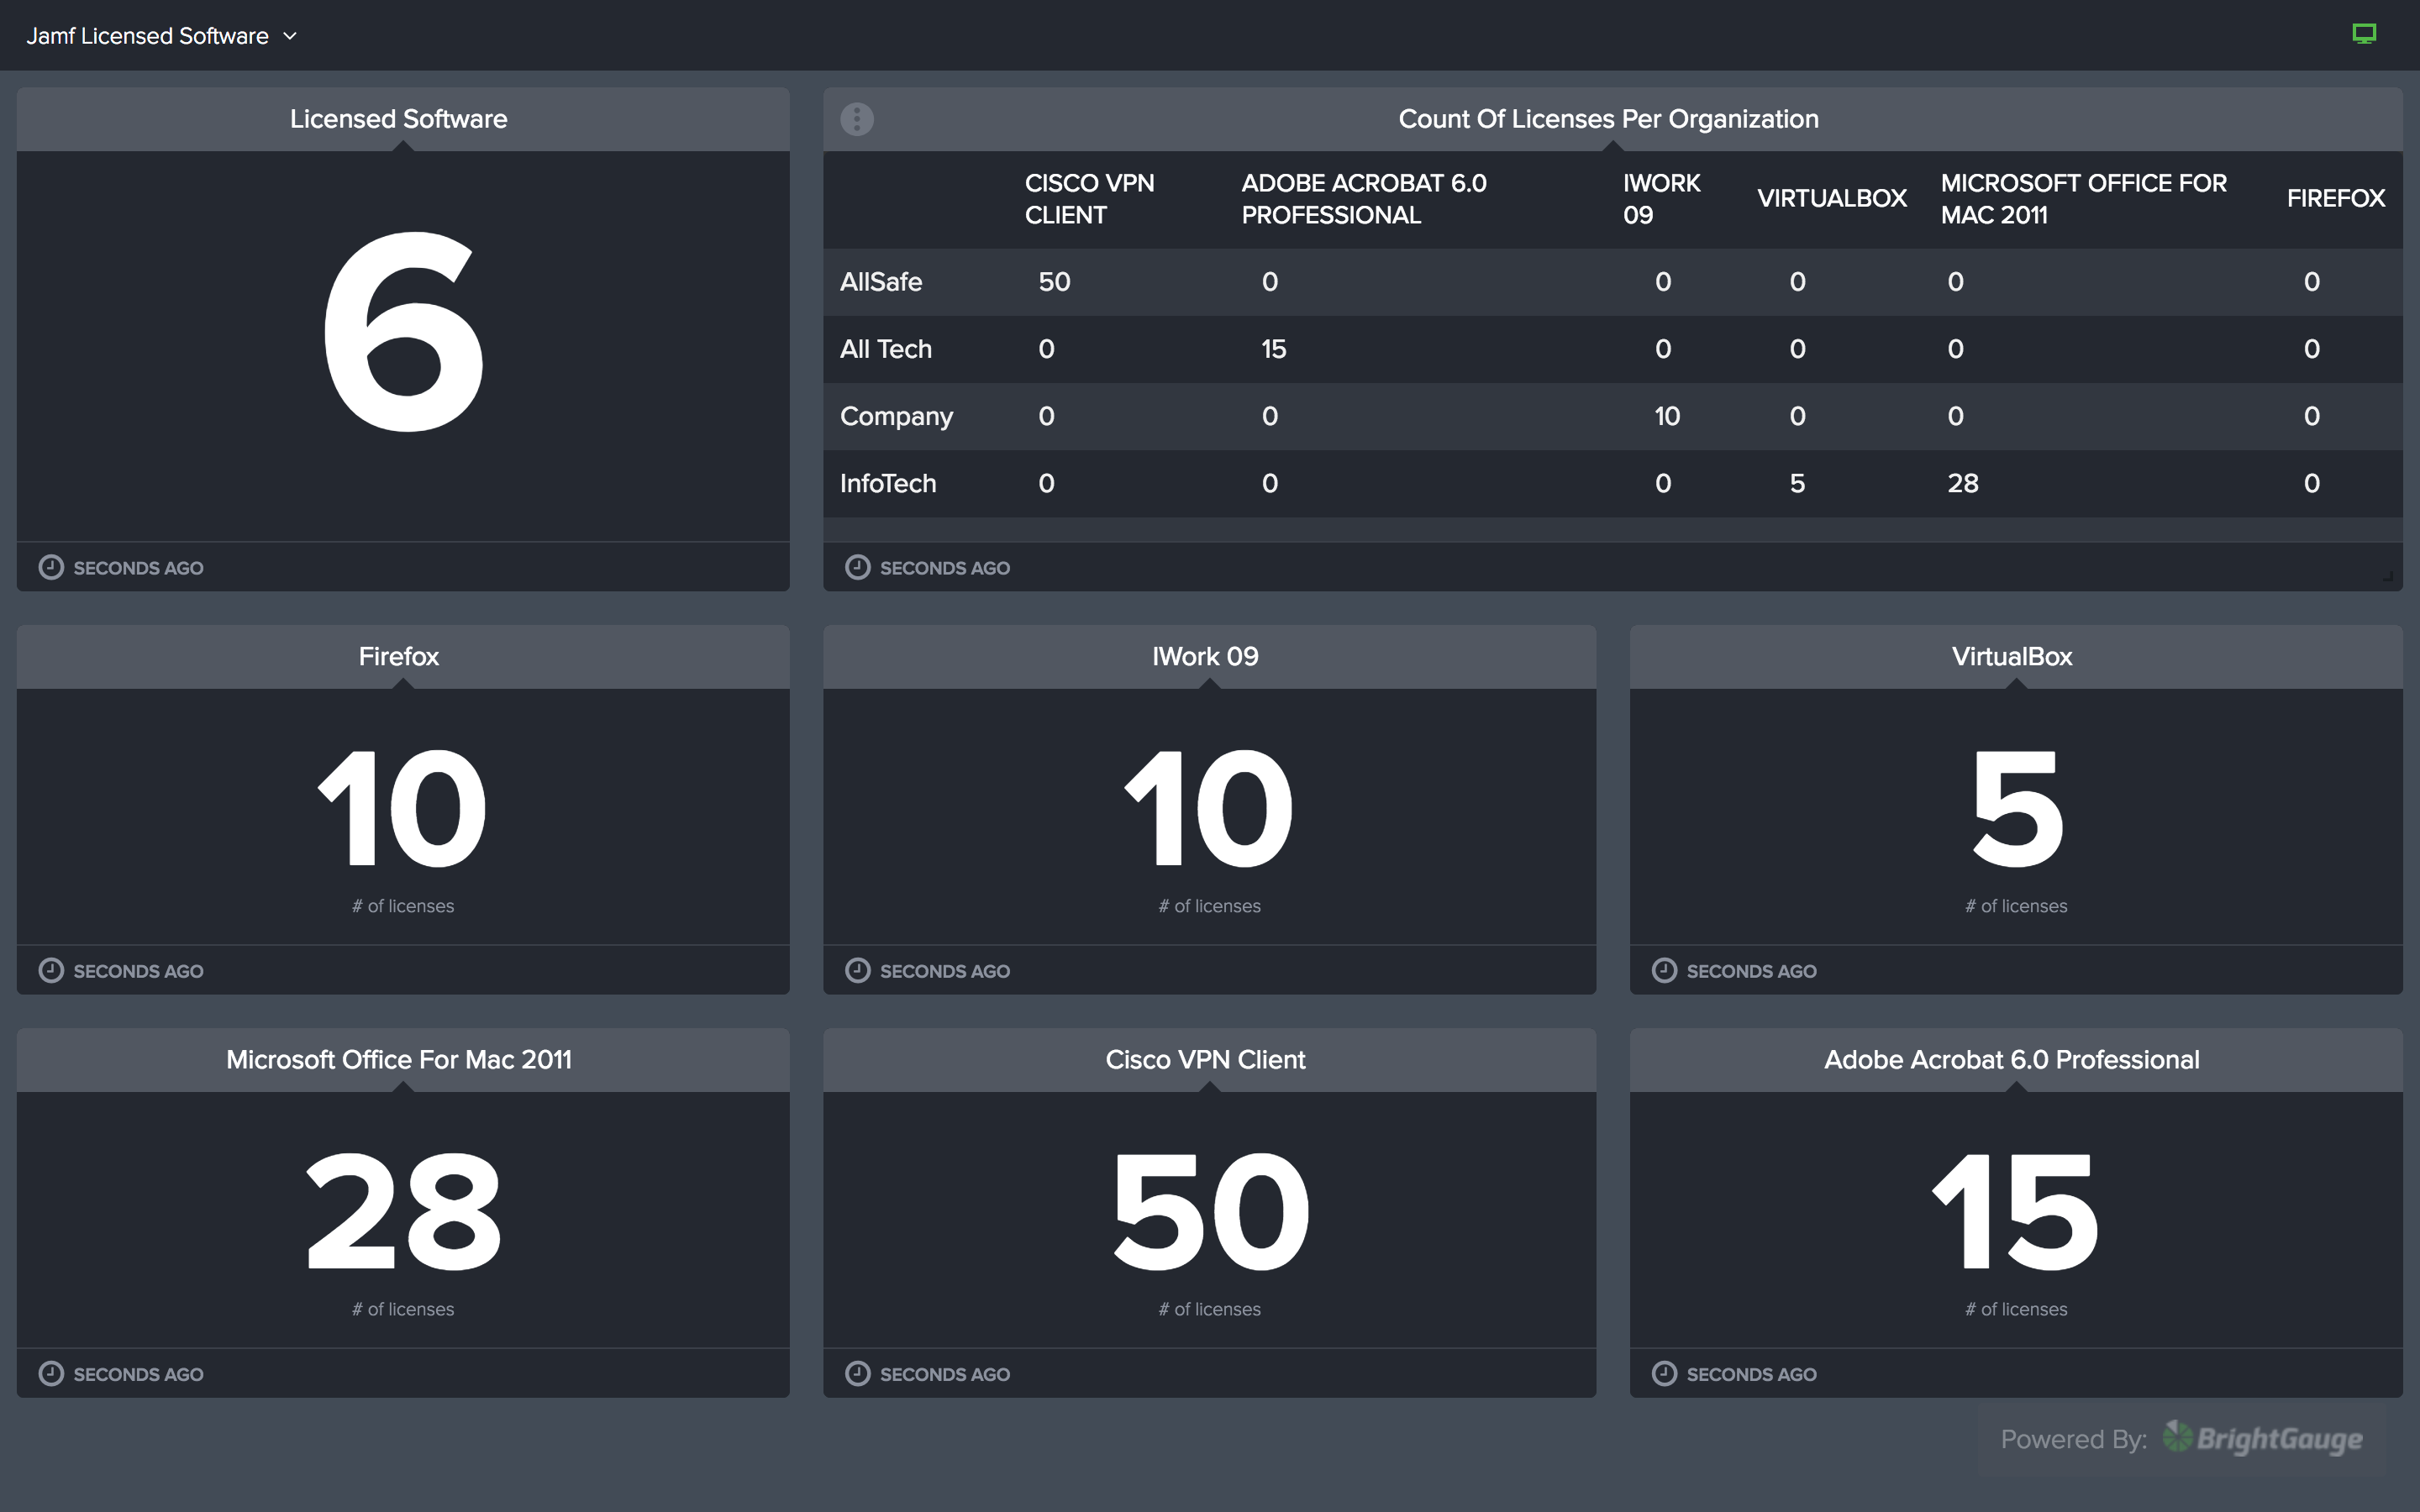Click the BrightGauge logo in the footer
This screenshot has width=2420, height=1512.
tap(2263, 1438)
